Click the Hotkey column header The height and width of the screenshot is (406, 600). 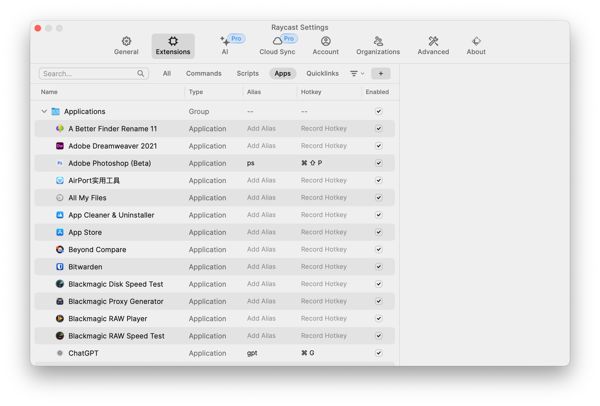coord(311,92)
